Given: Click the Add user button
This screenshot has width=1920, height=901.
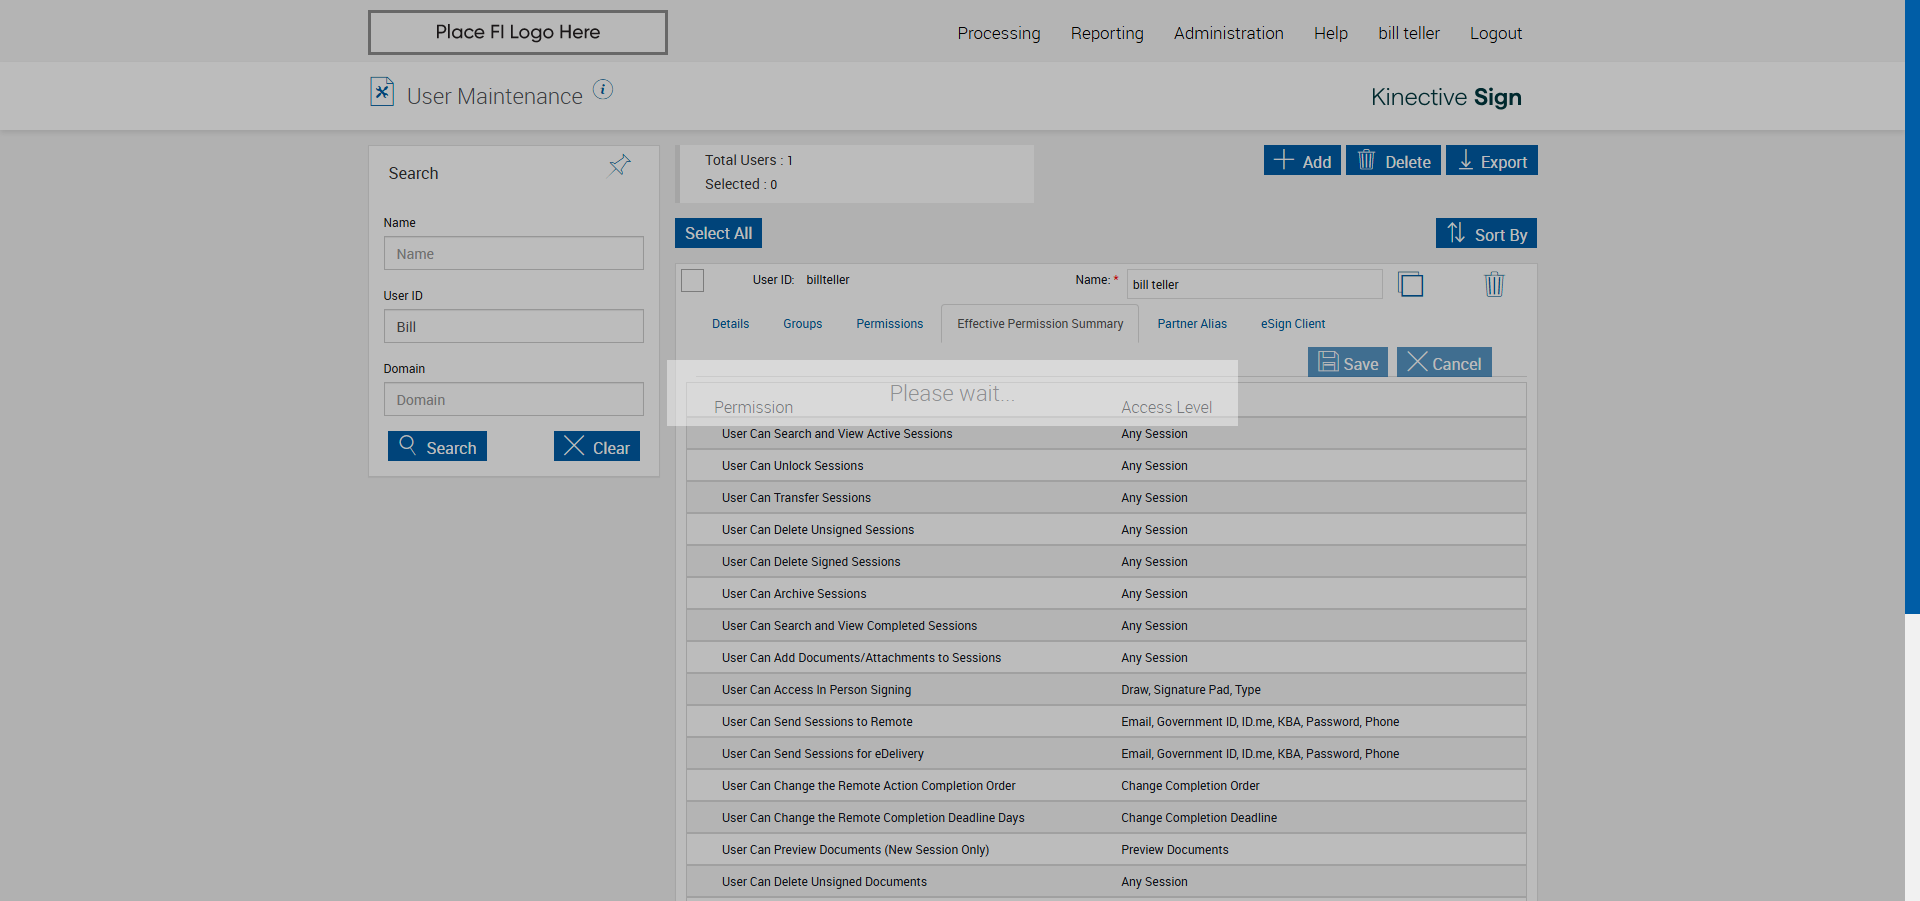Looking at the screenshot, I should pos(1302,161).
